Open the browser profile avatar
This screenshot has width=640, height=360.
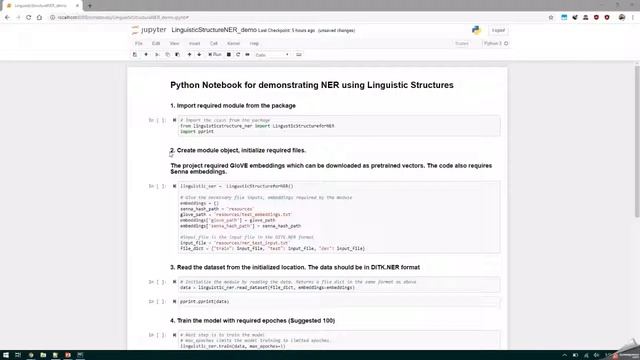click(622, 18)
